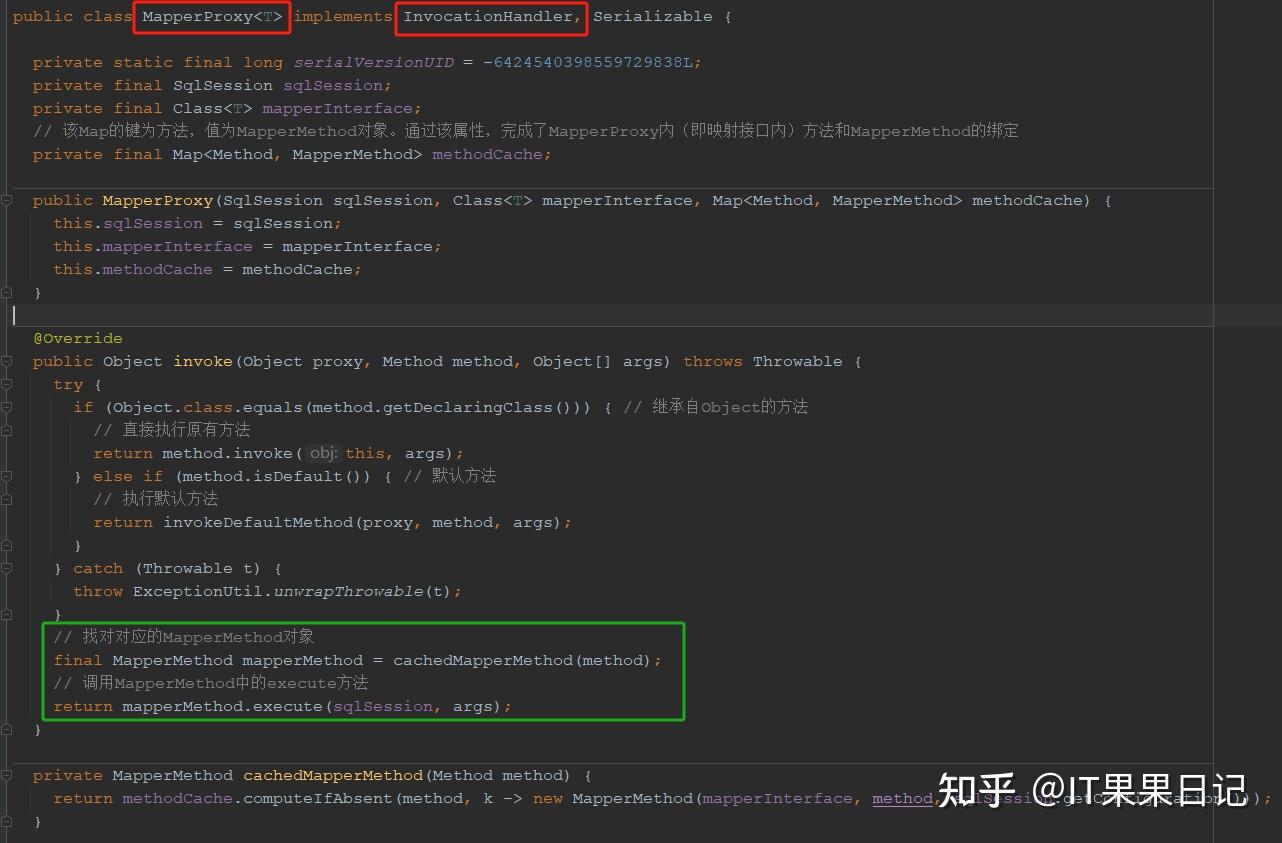
Task: Collapse the MapperProxy constructor fold marker
Action: [x=8, y=200]
